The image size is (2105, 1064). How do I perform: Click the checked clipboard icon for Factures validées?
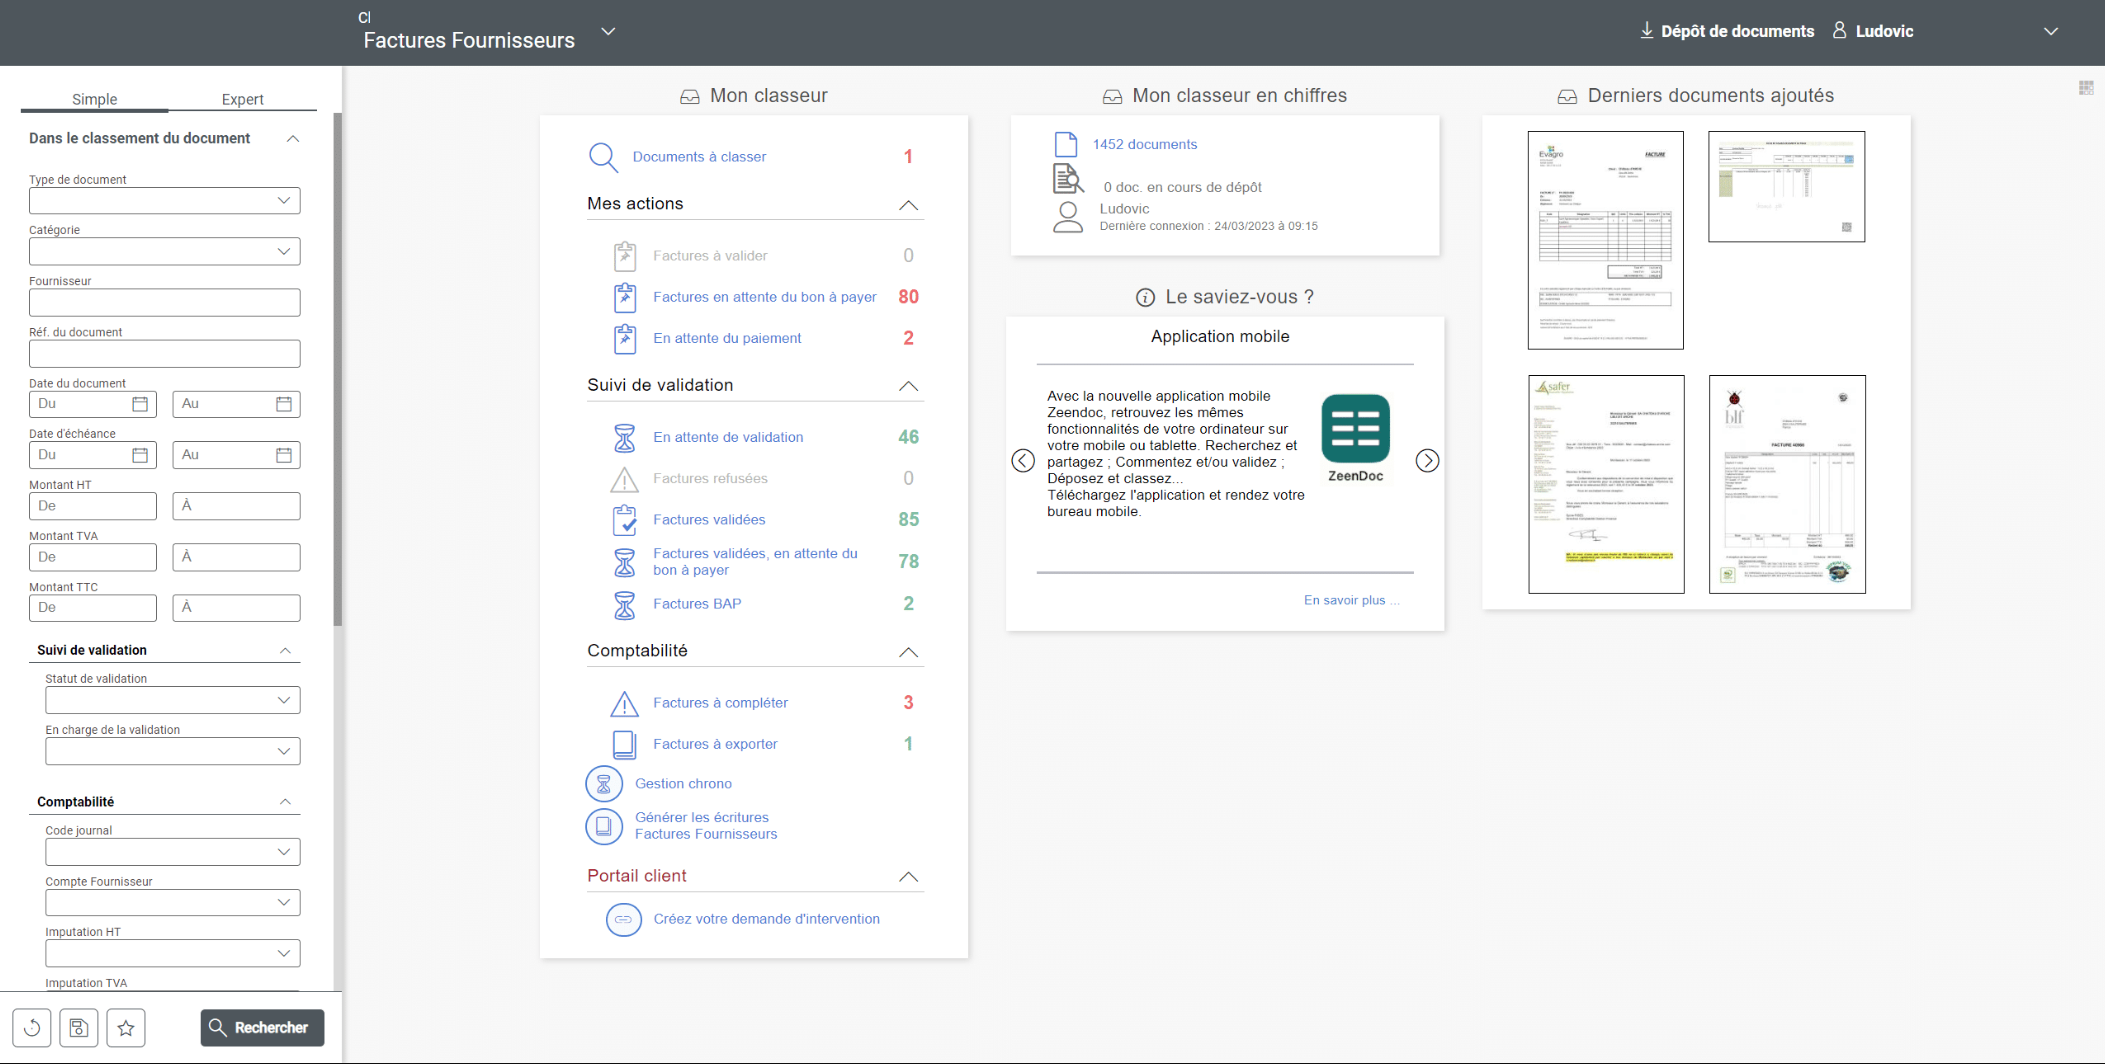tap(625, 520)
